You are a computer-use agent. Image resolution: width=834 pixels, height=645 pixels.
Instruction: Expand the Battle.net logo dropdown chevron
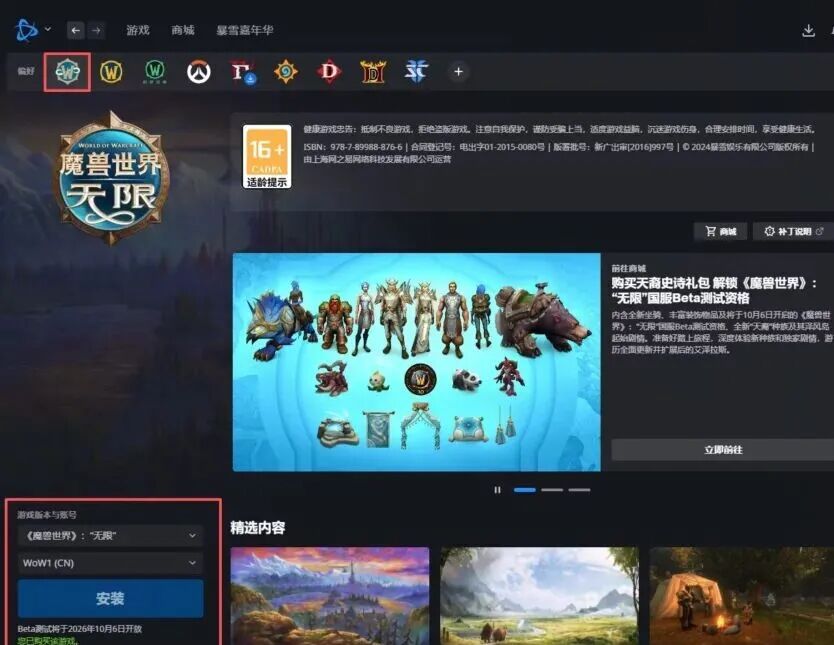click(48, 29)
